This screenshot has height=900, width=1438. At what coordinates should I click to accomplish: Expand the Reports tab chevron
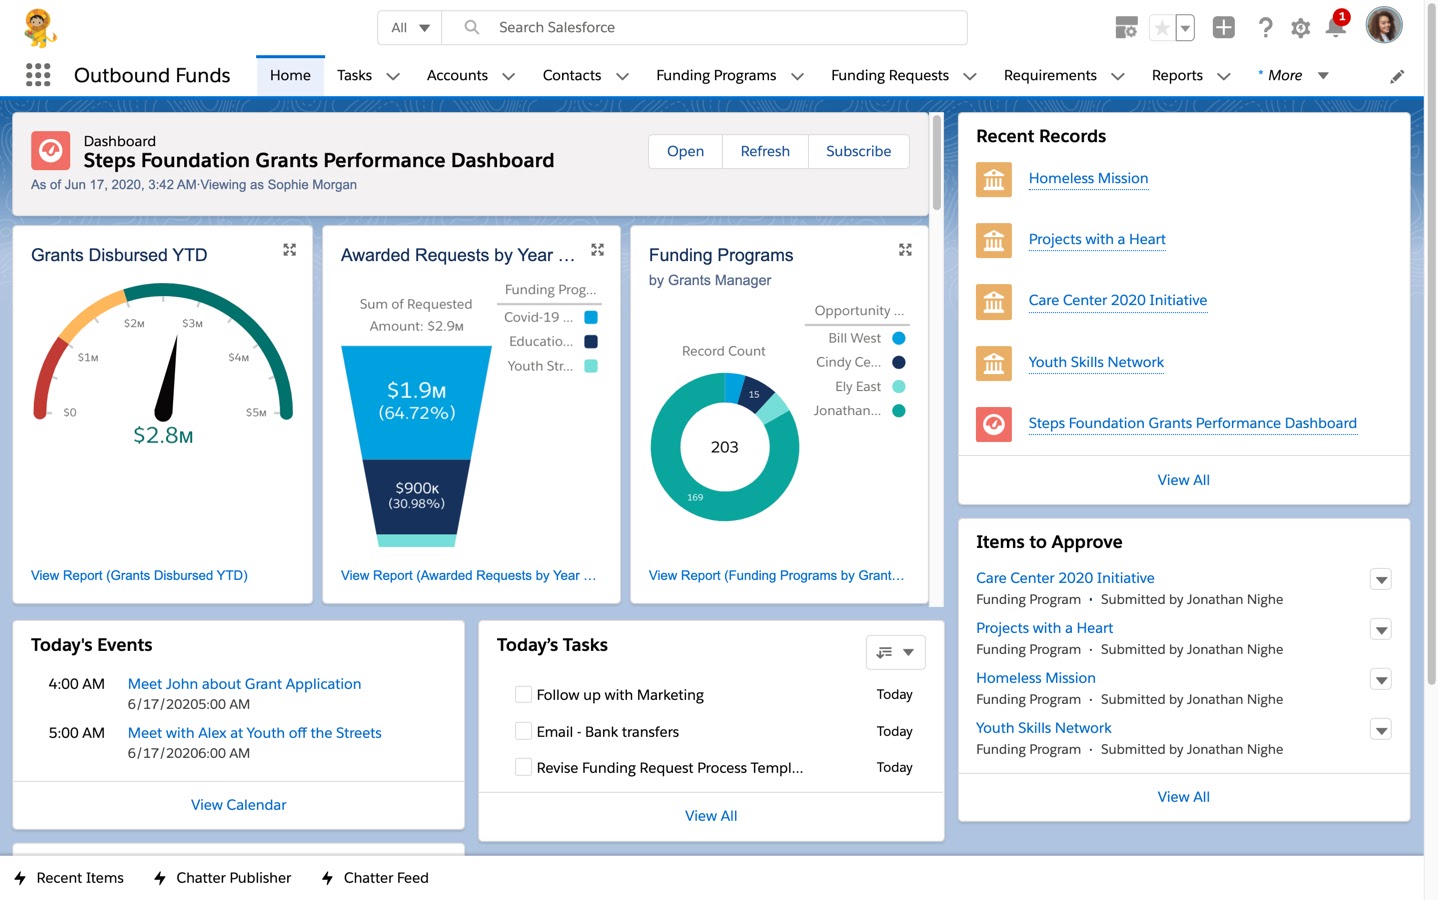[x=1223, y=76]
